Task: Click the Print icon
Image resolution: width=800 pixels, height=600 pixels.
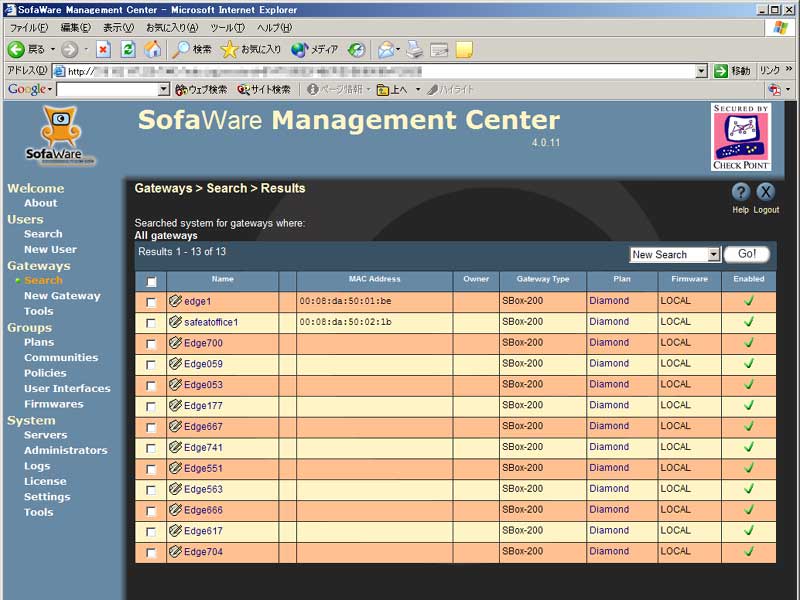Action: coord(415,49)
